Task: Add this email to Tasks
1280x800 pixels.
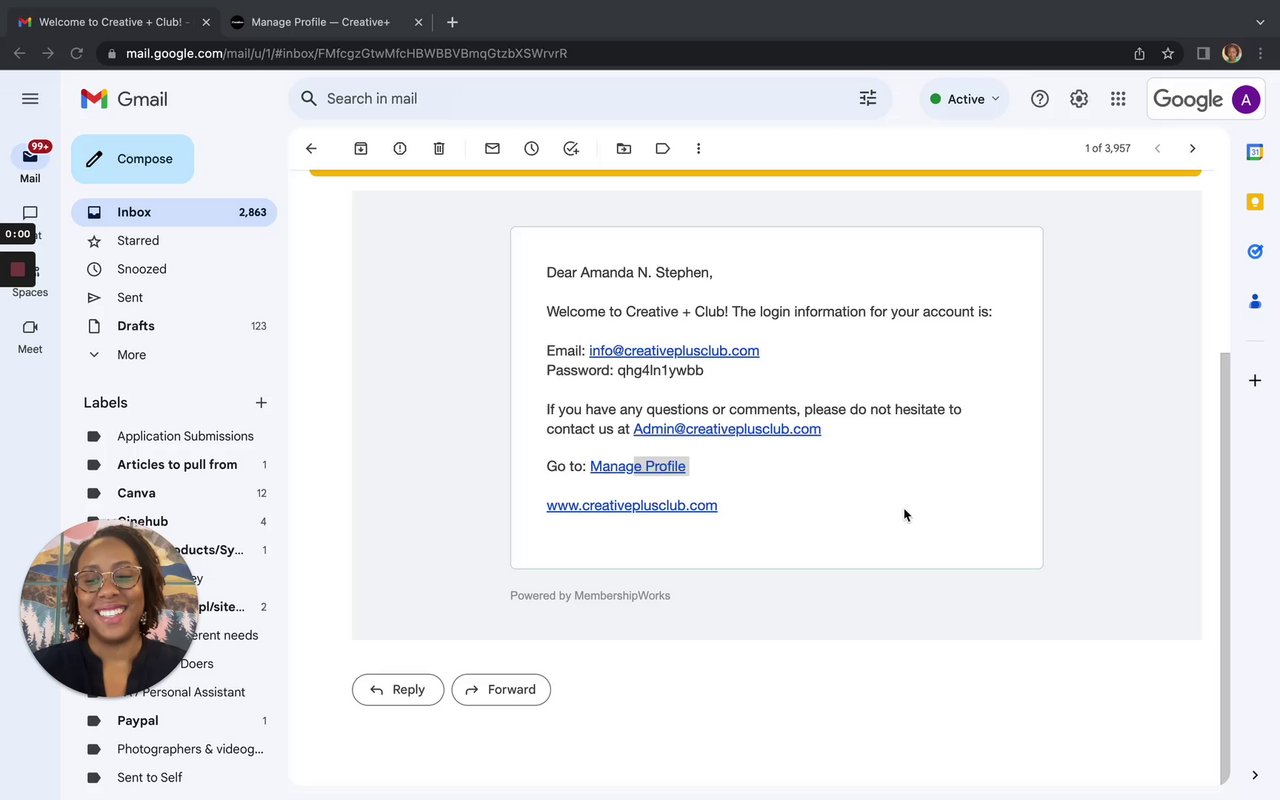Action: click(571, 148)
